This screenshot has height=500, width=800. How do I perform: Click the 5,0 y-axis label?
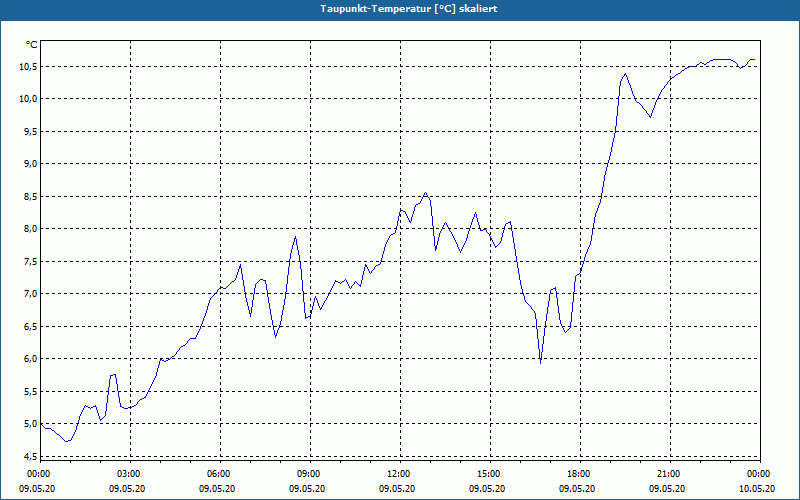pos(31,423)
